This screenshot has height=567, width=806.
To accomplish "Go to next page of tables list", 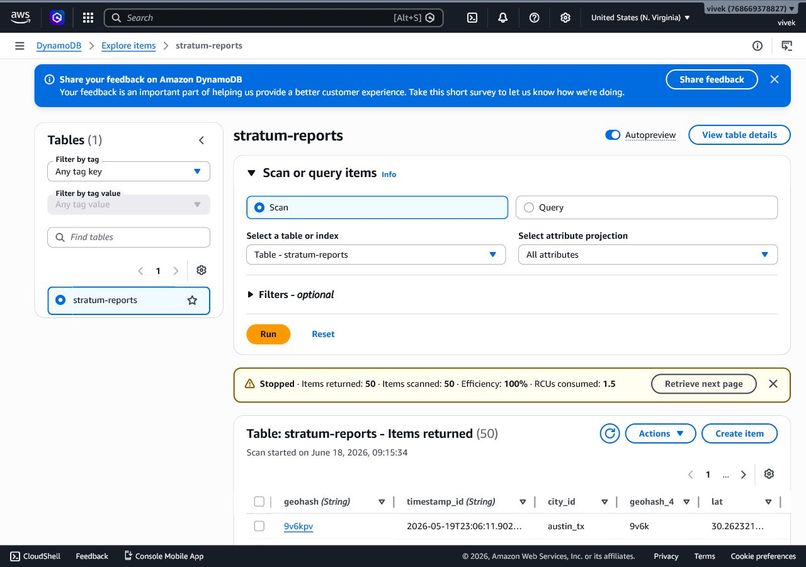I will [x=176, y=270].
